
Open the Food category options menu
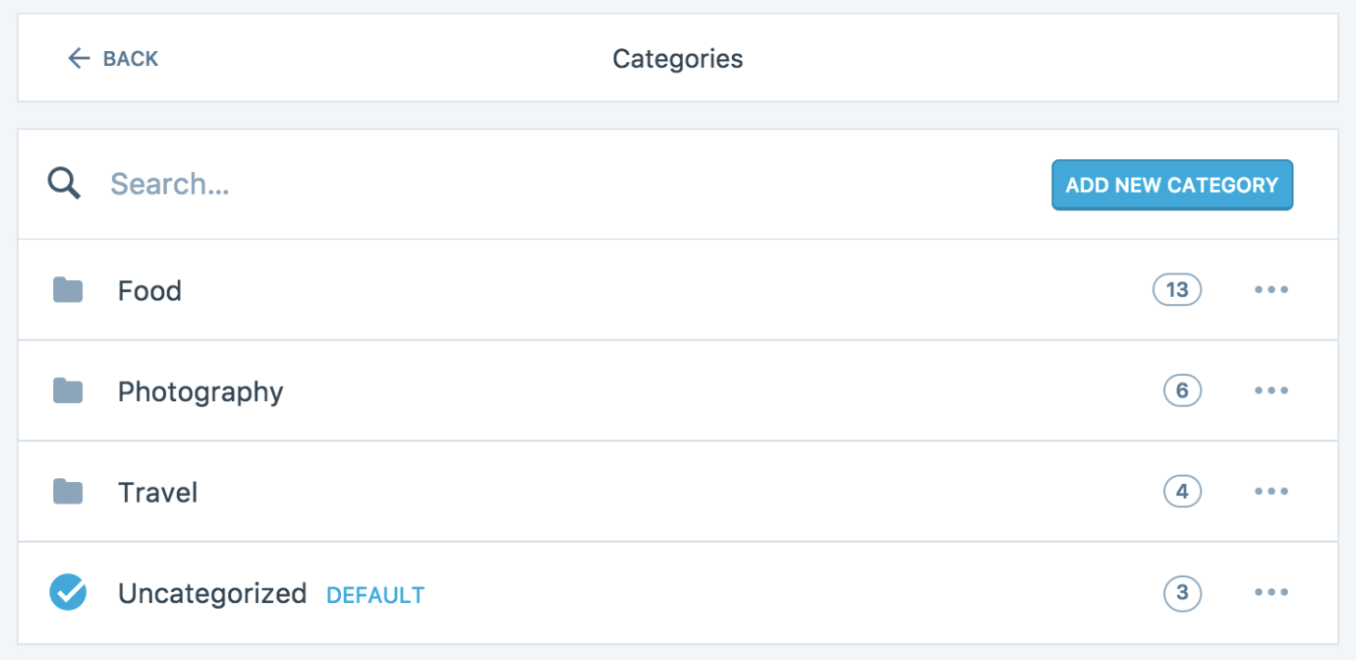point(1271,290)
